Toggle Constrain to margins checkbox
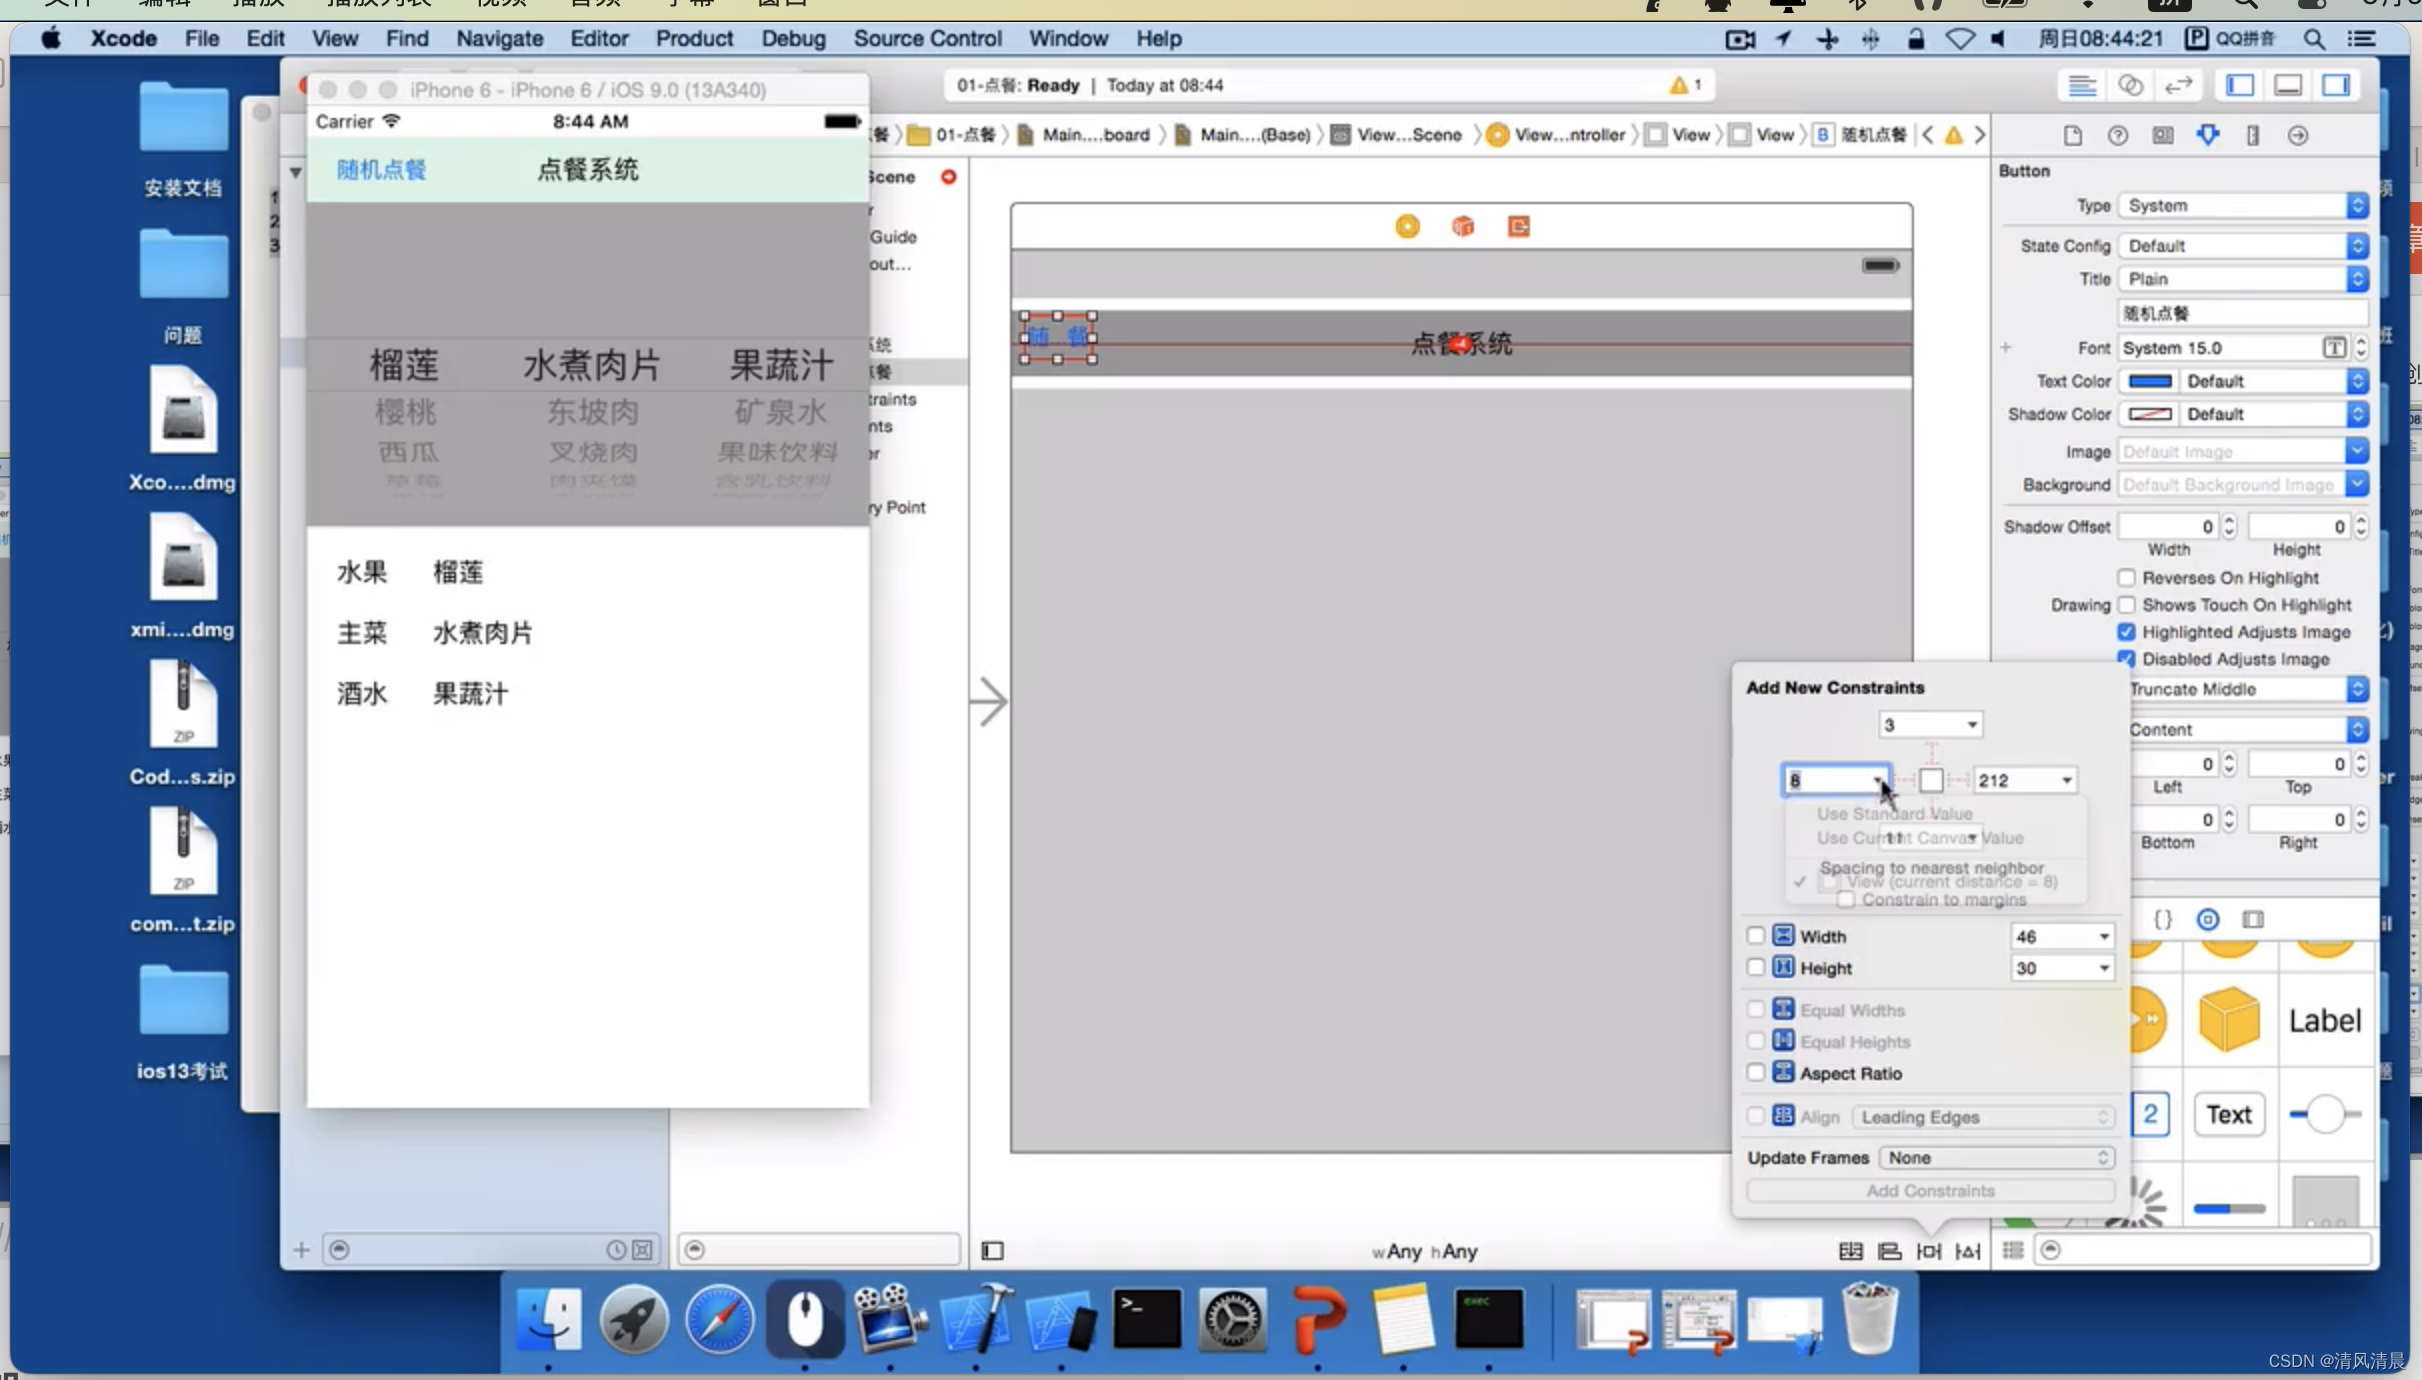 [1846, 900]
